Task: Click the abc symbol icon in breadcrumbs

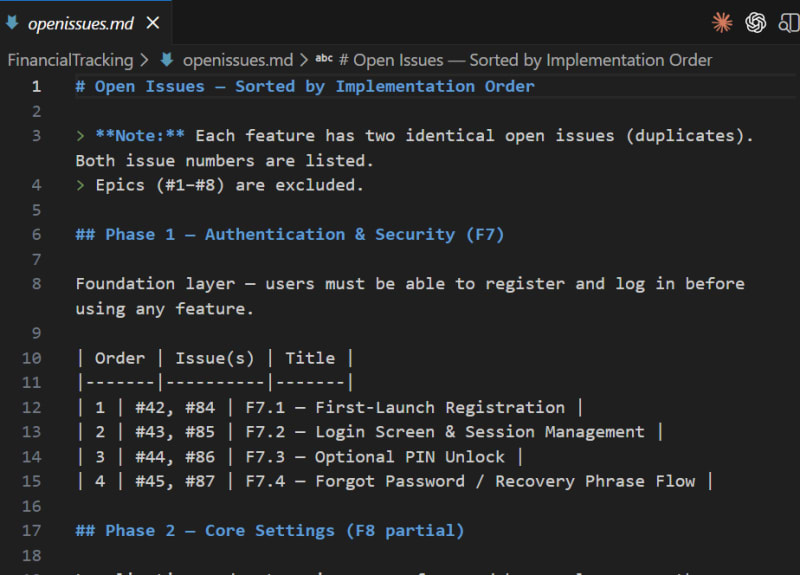Action: pos(324,60)
